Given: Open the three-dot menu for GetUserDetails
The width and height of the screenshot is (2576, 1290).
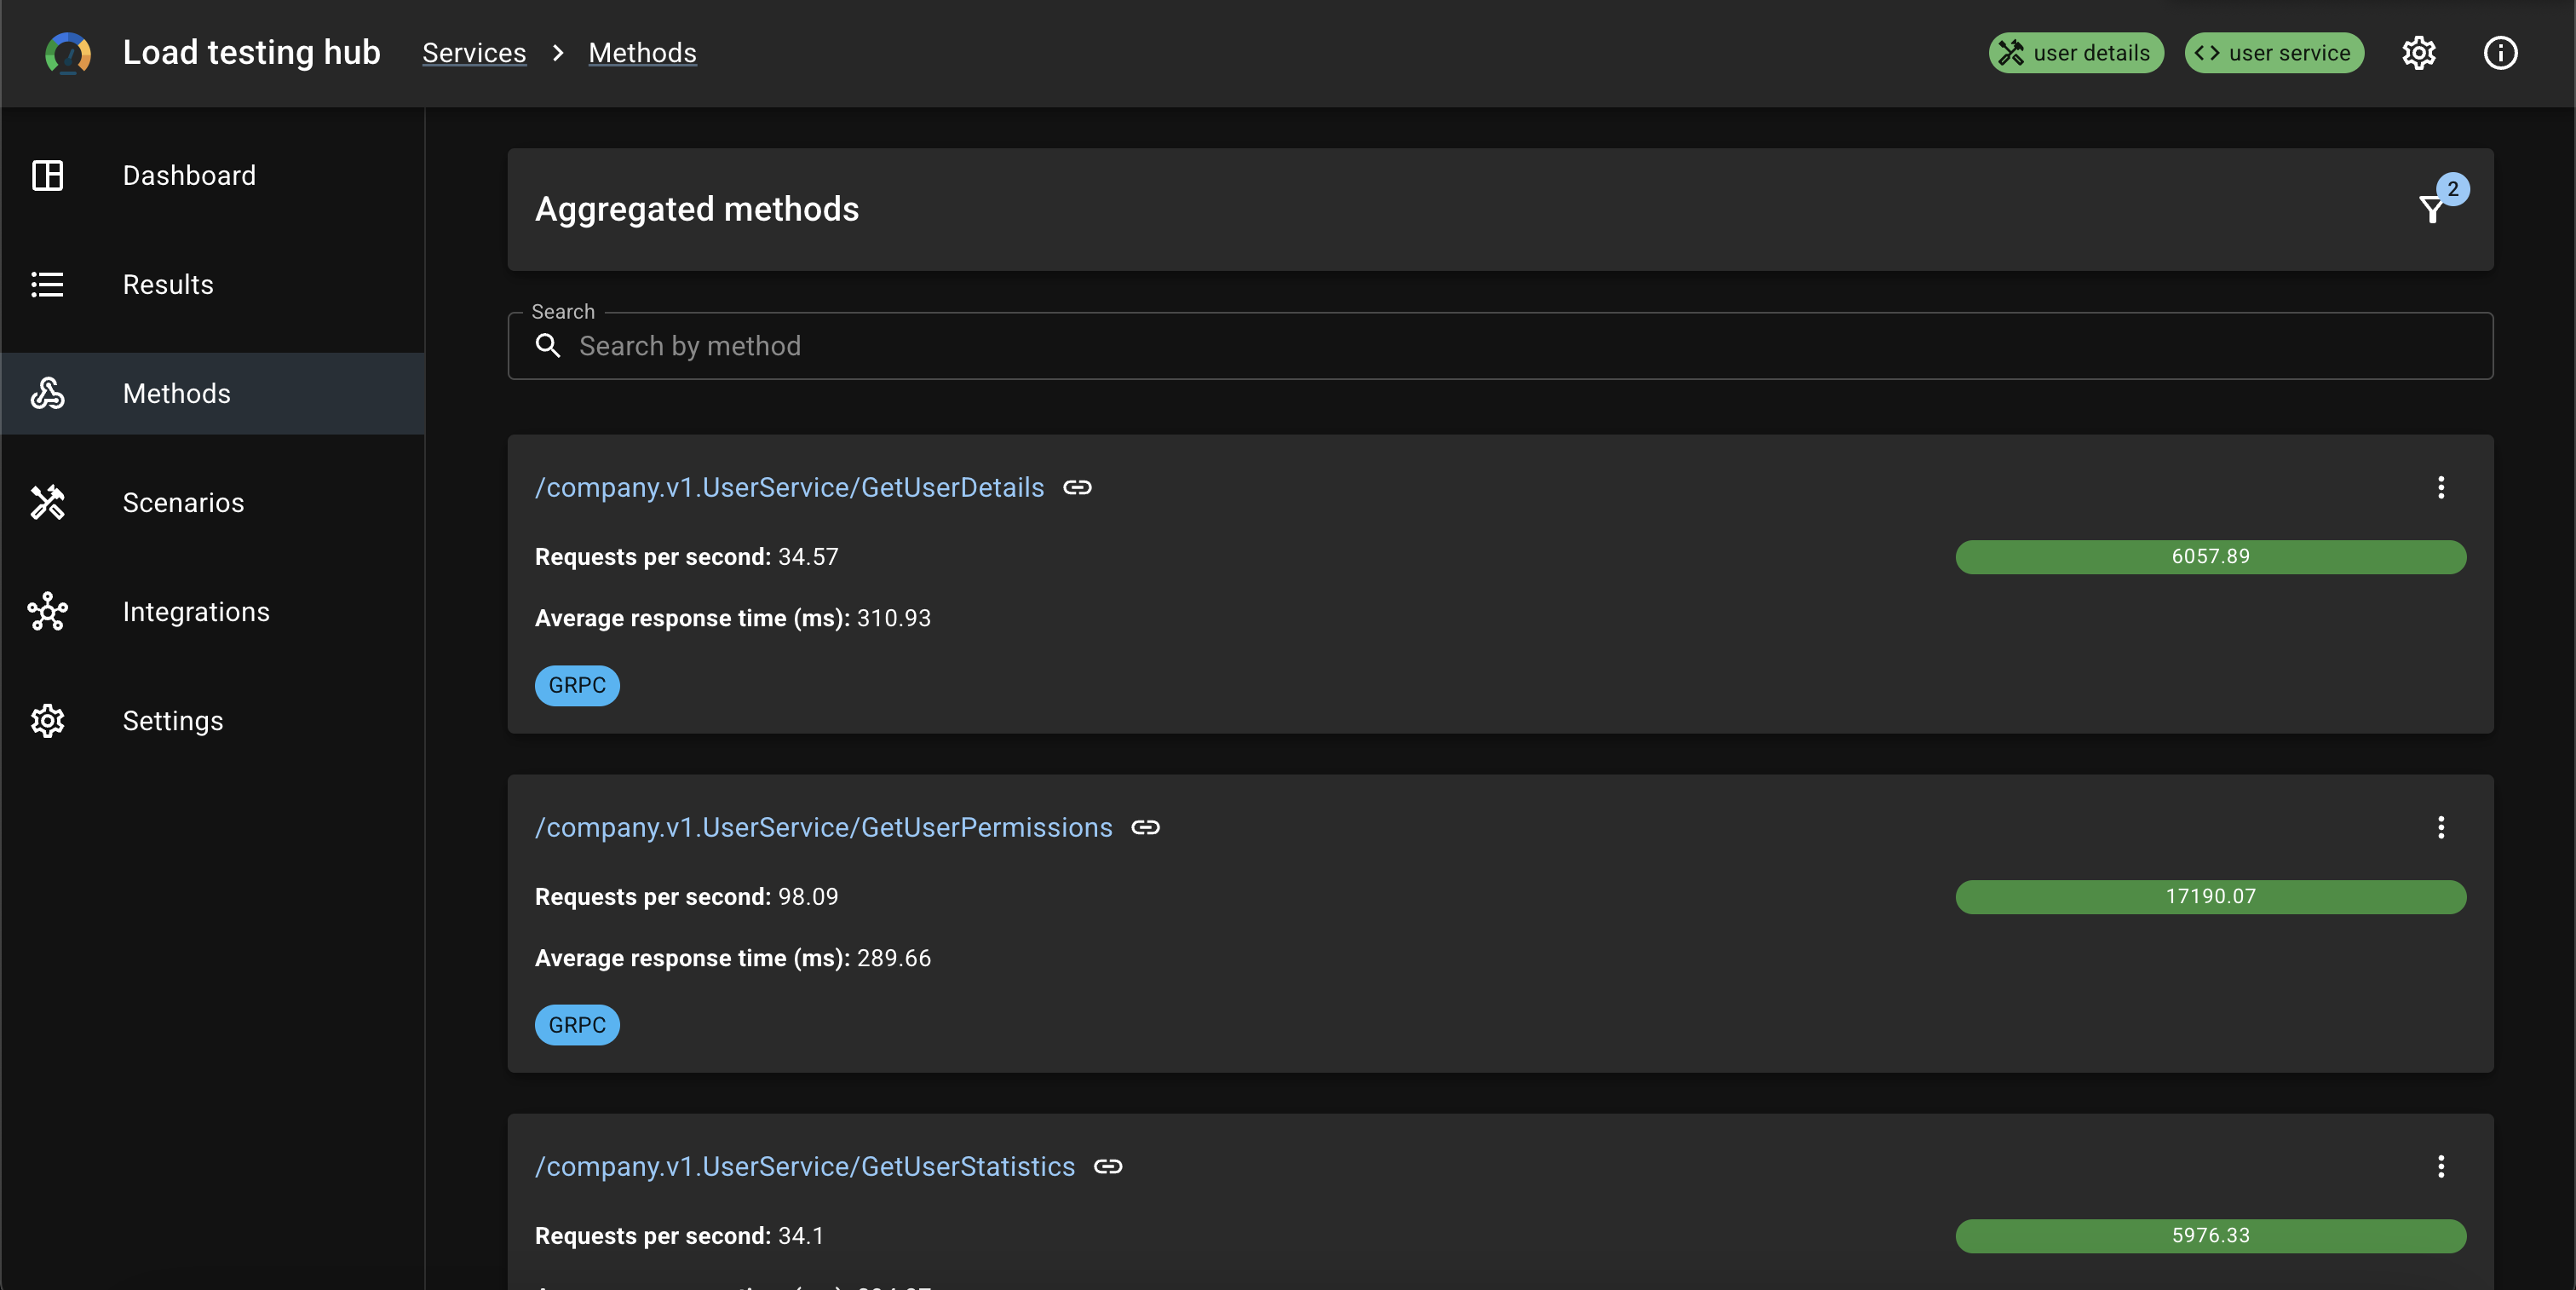Looking at the screenshot, I should 2440,487.
